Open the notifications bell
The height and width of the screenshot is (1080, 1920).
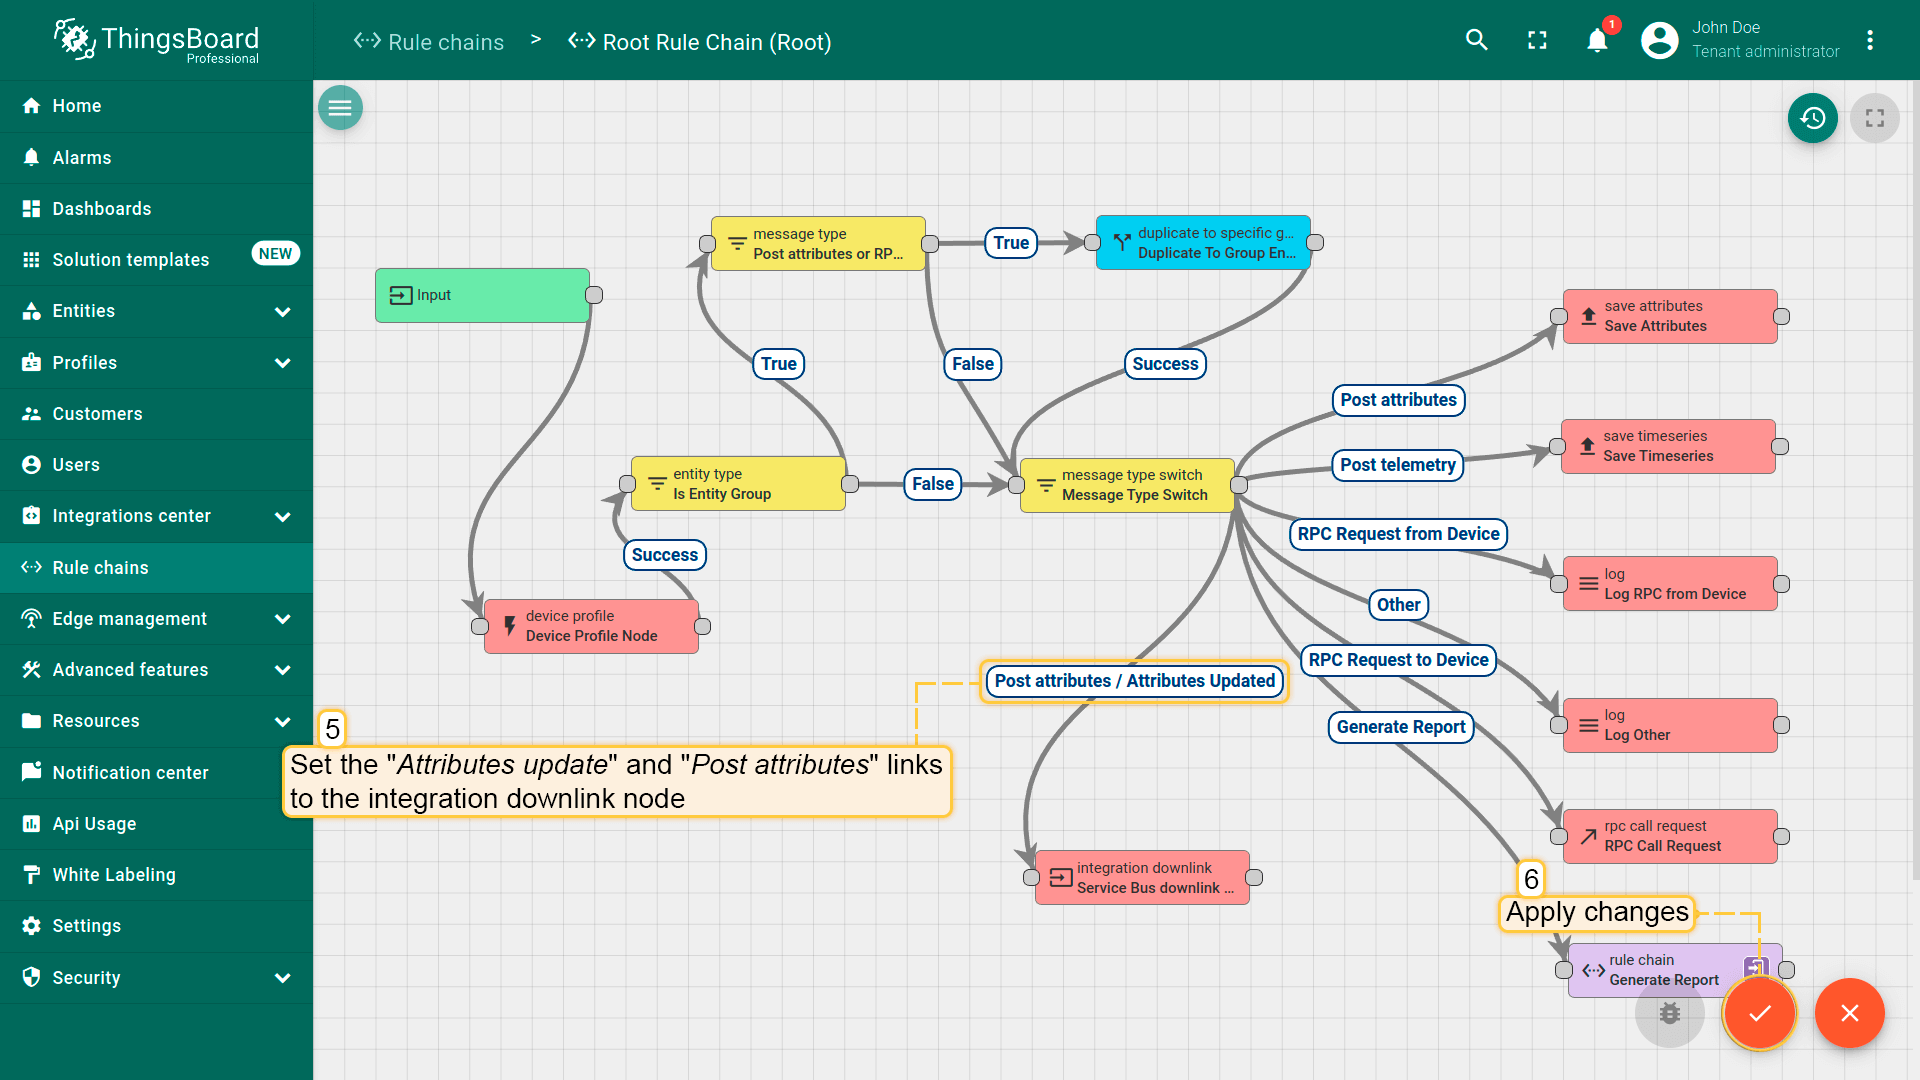point(1597,40)
